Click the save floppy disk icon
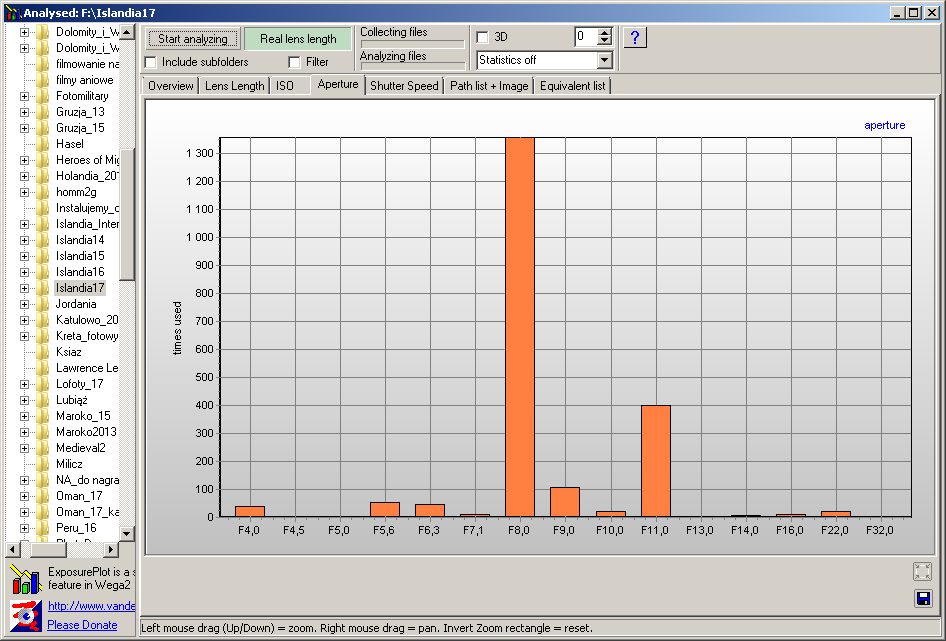 click(922, 598)
